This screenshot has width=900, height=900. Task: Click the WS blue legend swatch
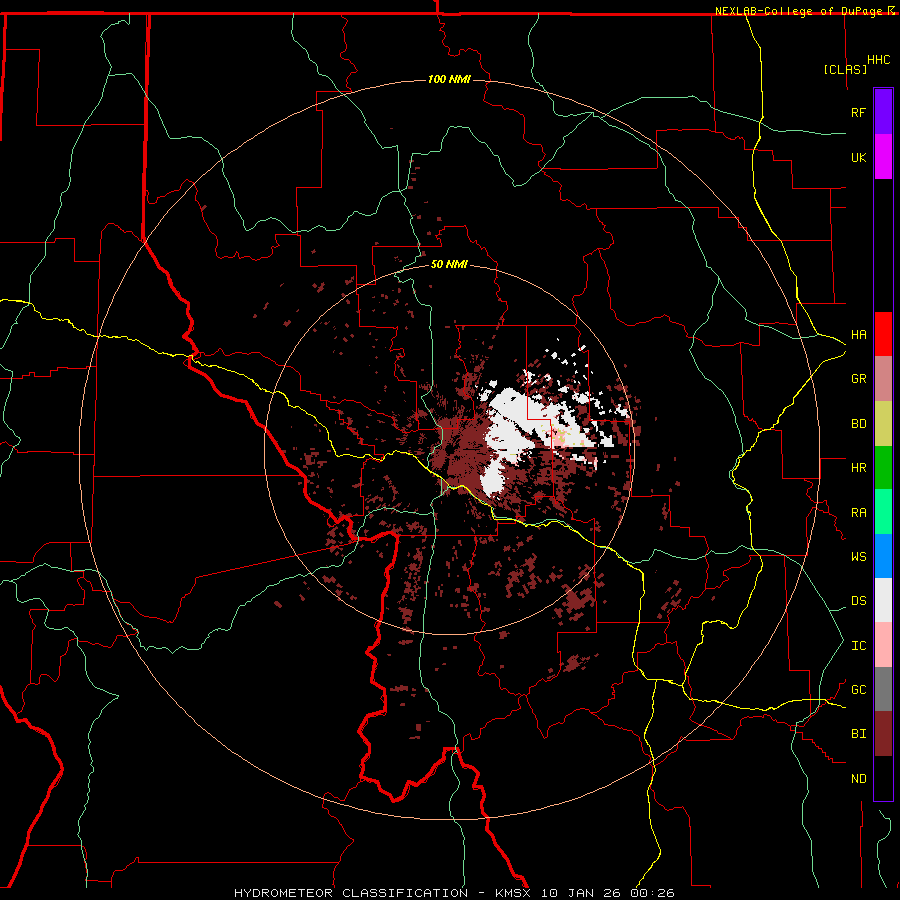coord(883,556)
